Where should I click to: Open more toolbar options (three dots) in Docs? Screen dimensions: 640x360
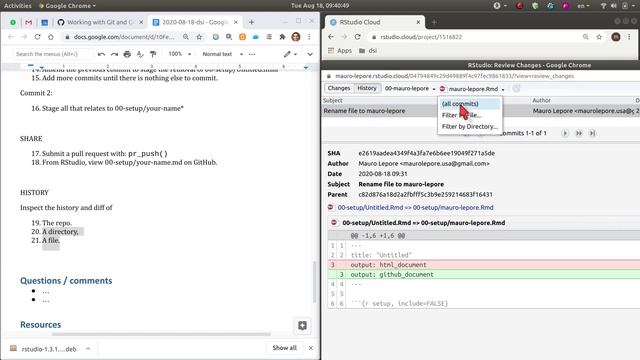[252, 54]
